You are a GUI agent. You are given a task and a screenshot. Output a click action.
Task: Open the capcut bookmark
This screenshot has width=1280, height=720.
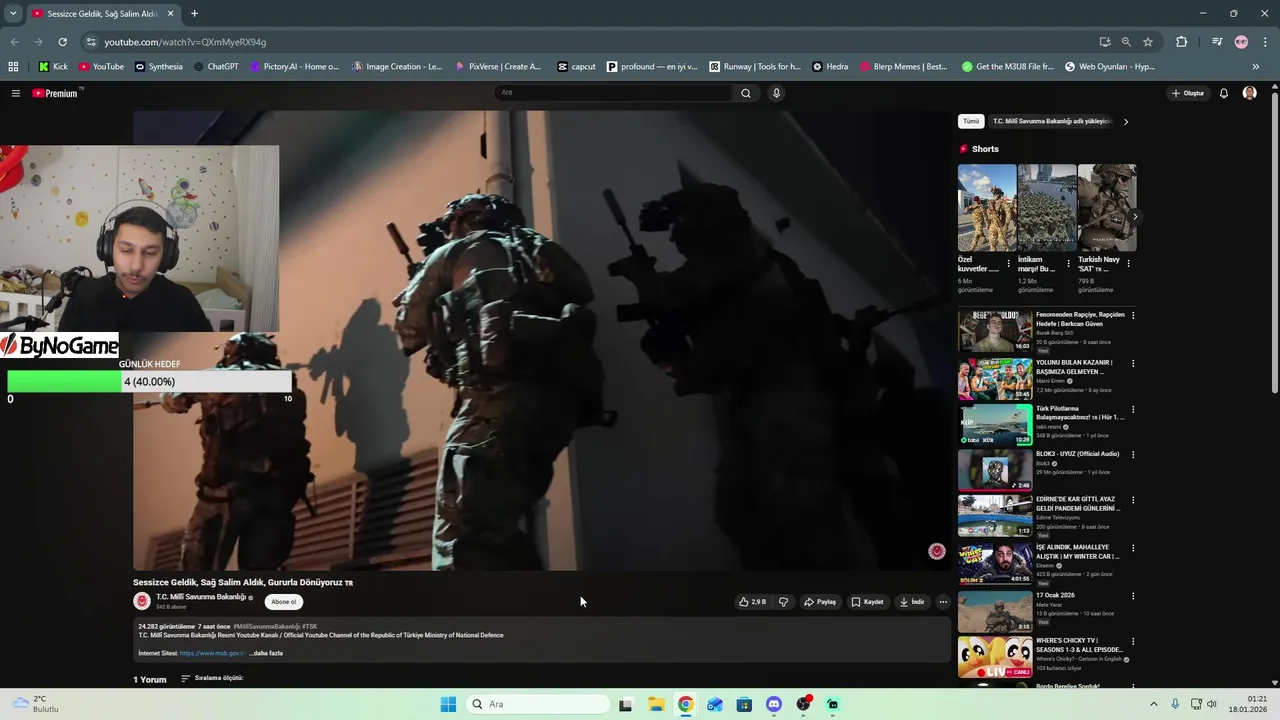point(576,67)
